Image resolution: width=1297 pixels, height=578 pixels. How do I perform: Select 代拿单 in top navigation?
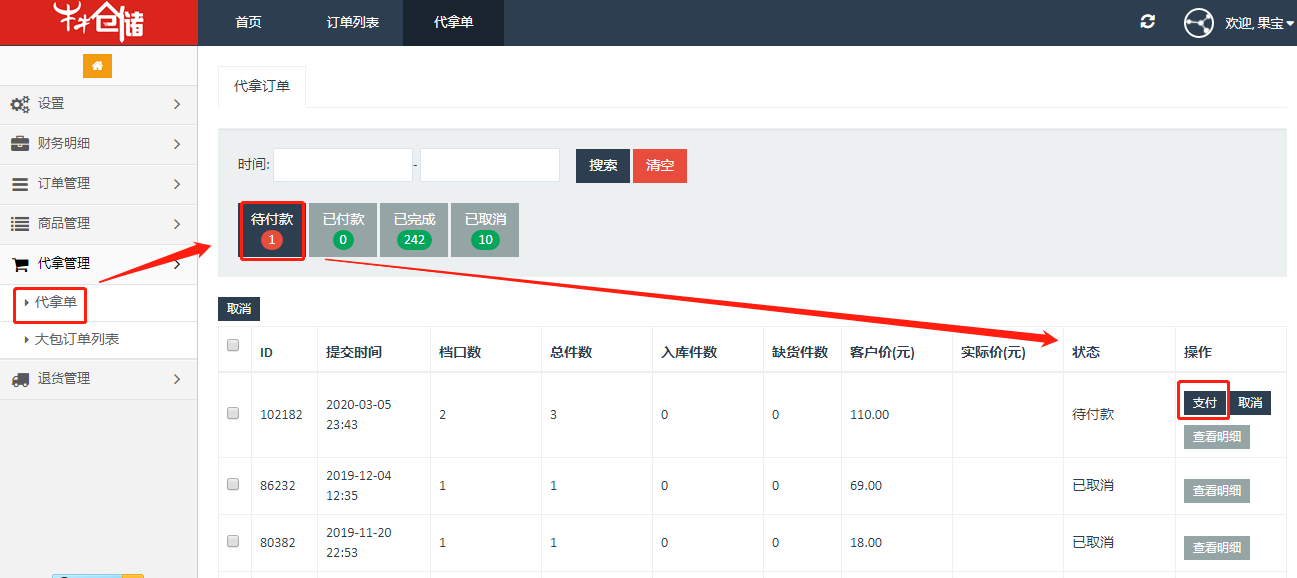pyautogui.click(x=454, y=22)
